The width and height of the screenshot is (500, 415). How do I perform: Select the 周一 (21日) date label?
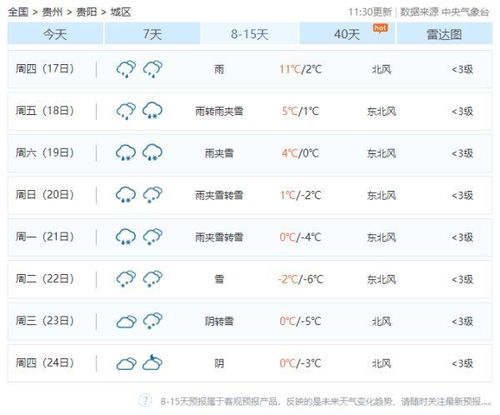pyautogui.click(x=45, y=237)
